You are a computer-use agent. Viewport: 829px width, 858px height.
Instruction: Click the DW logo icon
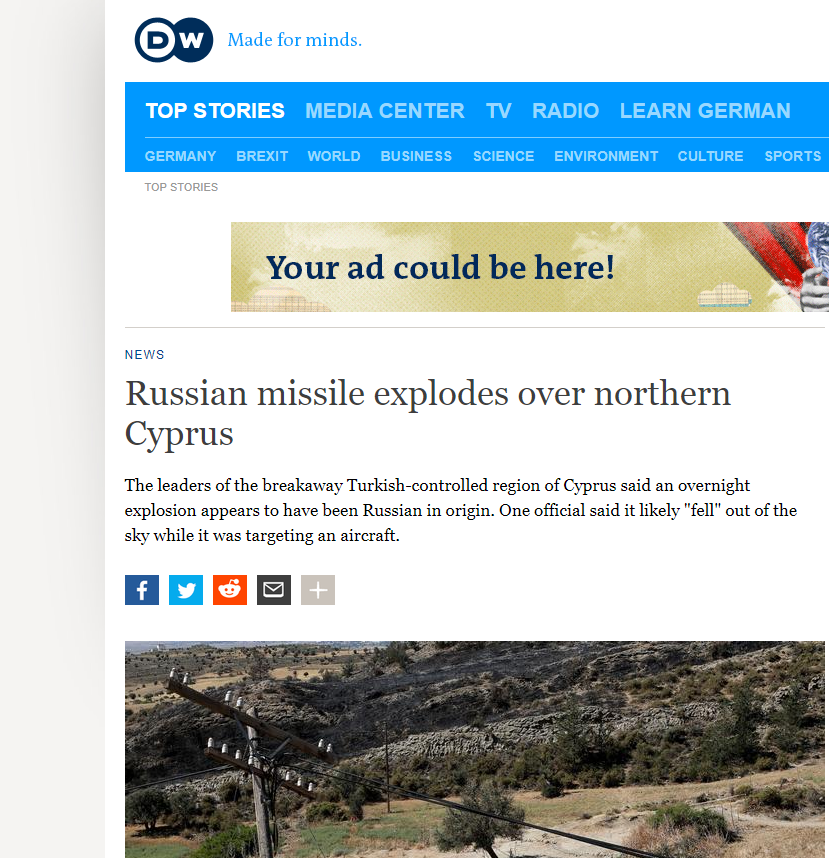point(174,40)
